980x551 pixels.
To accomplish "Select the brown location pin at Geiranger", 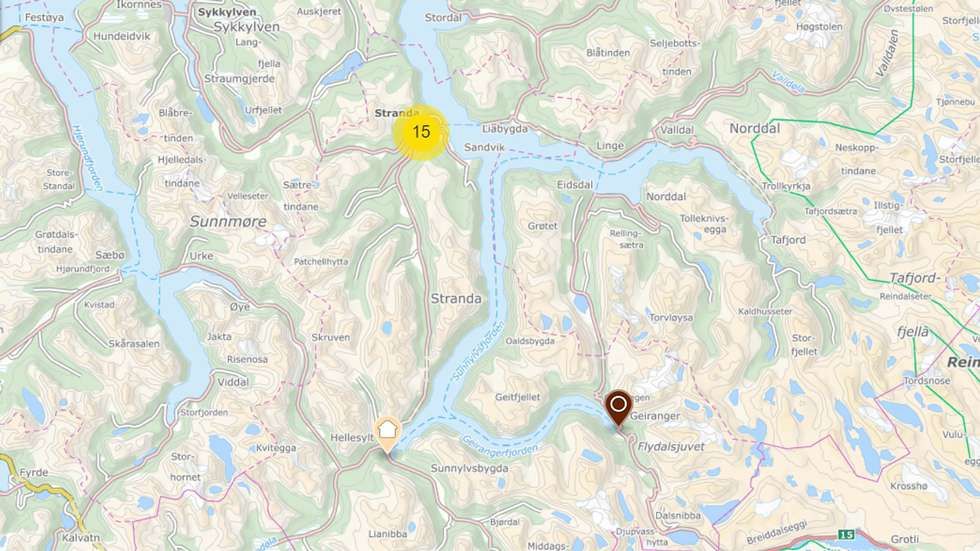I will [x=618, y=408].
